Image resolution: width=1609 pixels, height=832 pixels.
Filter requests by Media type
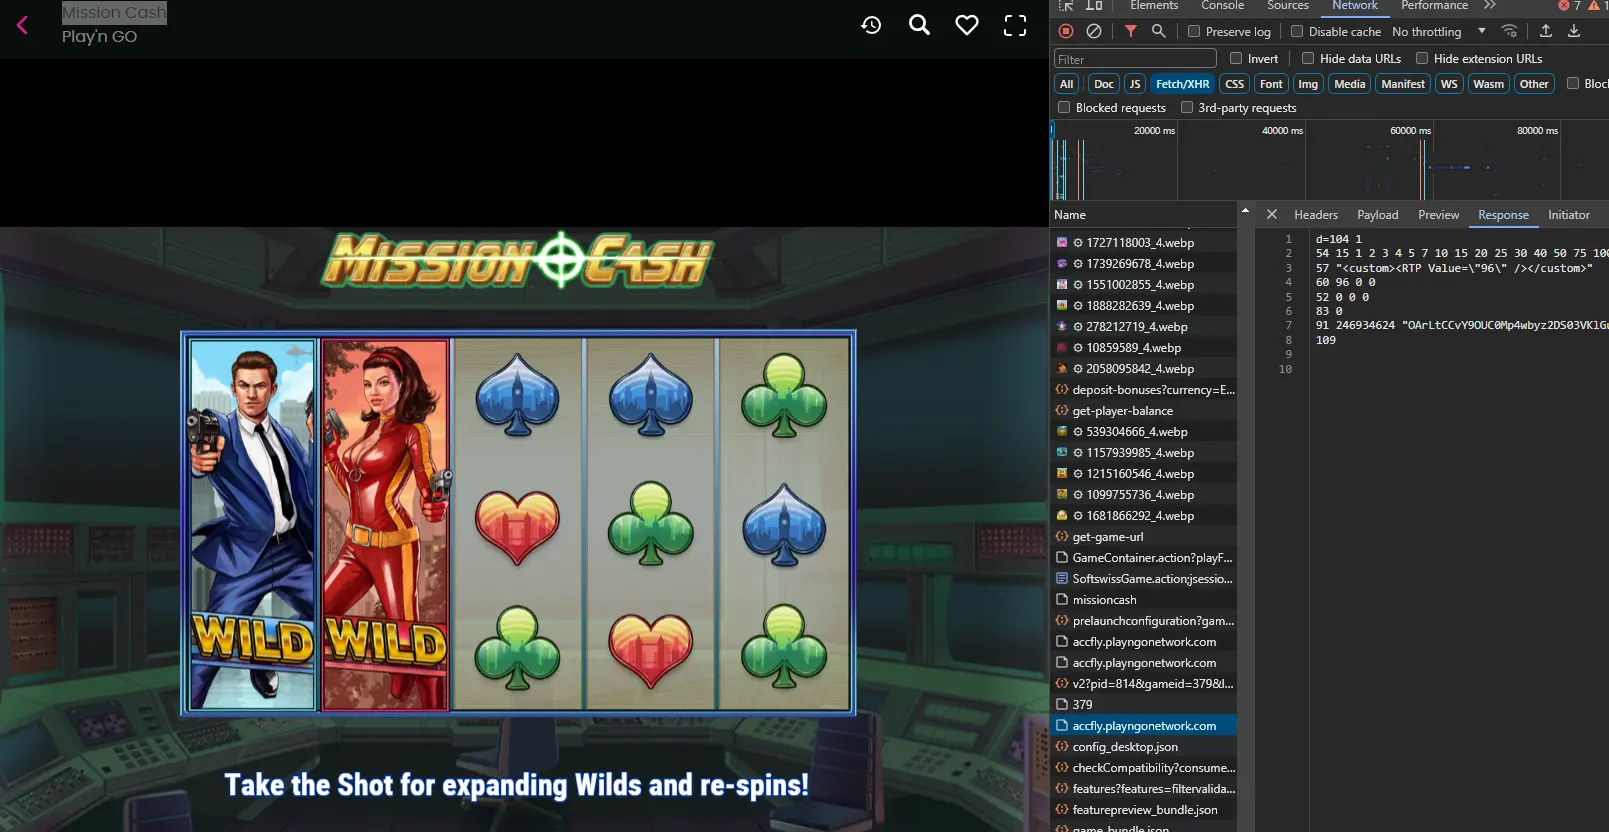click(1350, 84)
